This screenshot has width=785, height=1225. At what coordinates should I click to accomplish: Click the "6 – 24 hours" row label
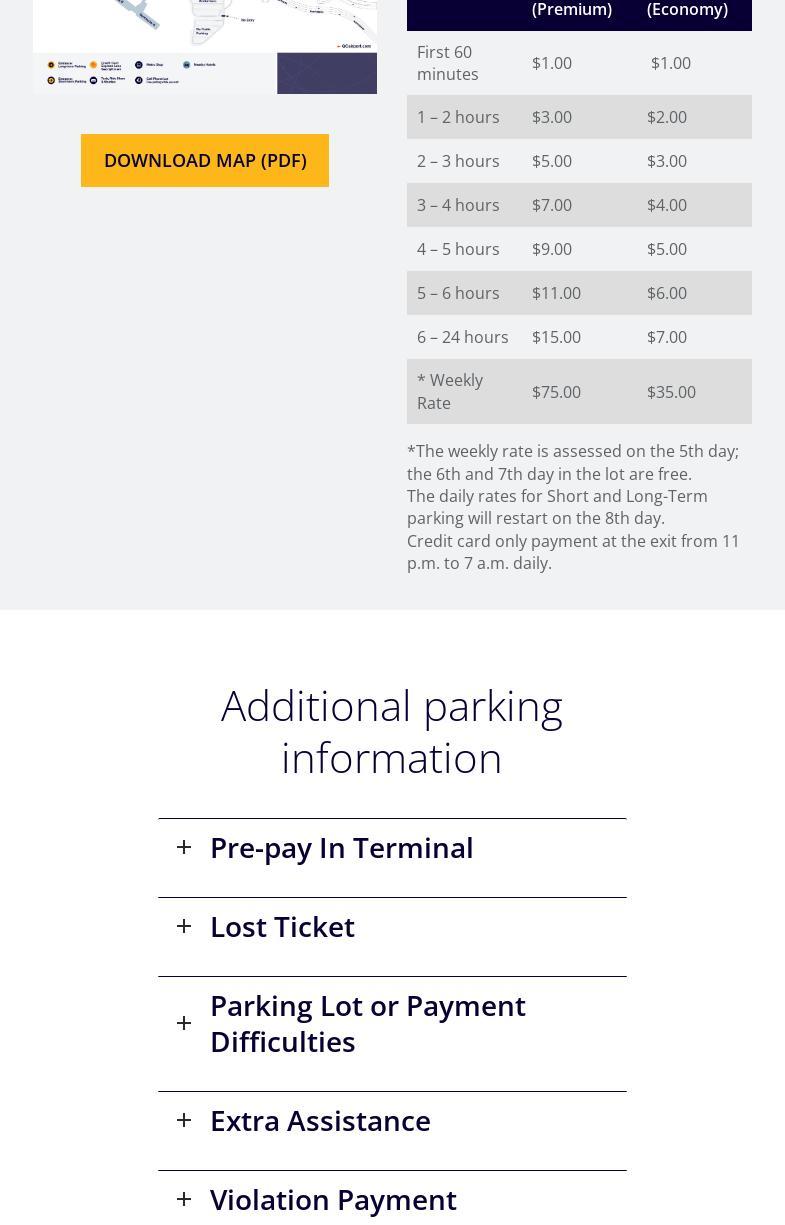pos(462,337)
